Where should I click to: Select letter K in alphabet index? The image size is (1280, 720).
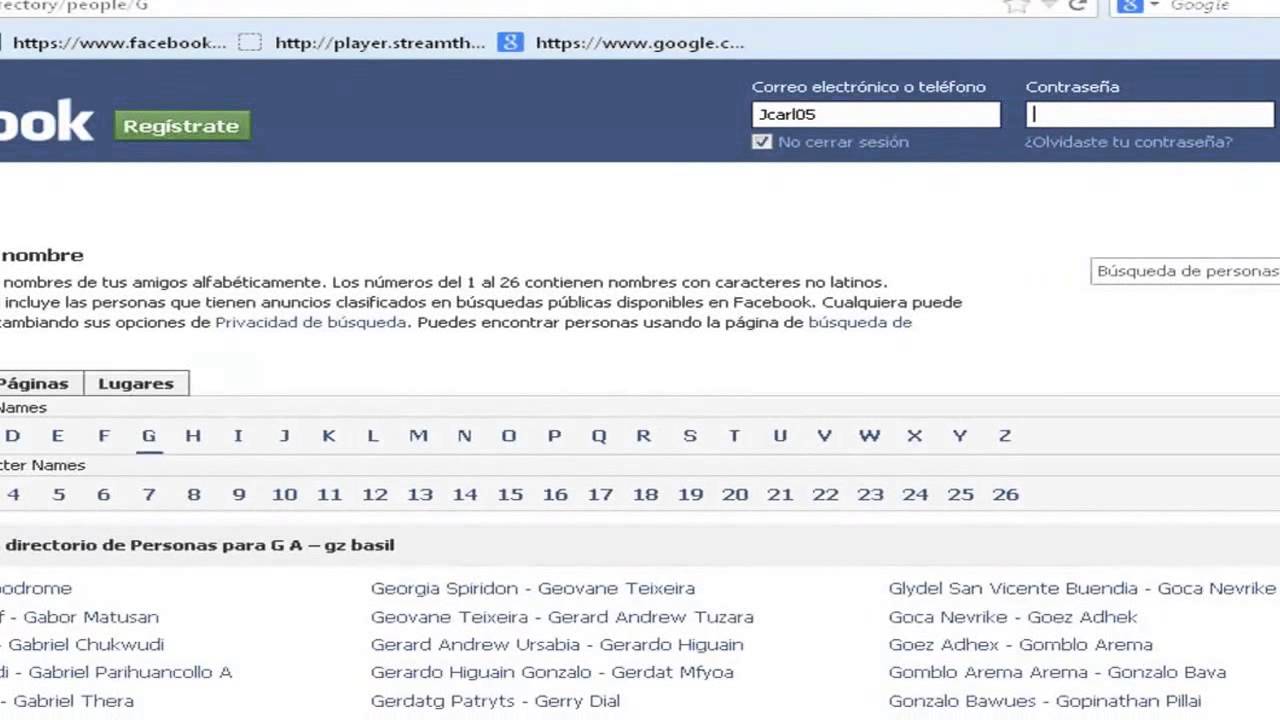pyautogui.click(x=328, y=436)
